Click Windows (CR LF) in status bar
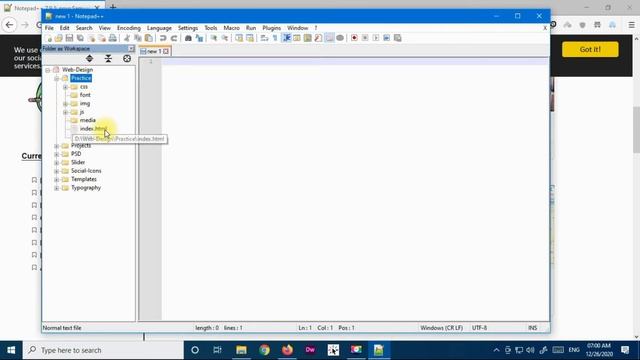This screenshot has width=640, height=360. point(442,328)
